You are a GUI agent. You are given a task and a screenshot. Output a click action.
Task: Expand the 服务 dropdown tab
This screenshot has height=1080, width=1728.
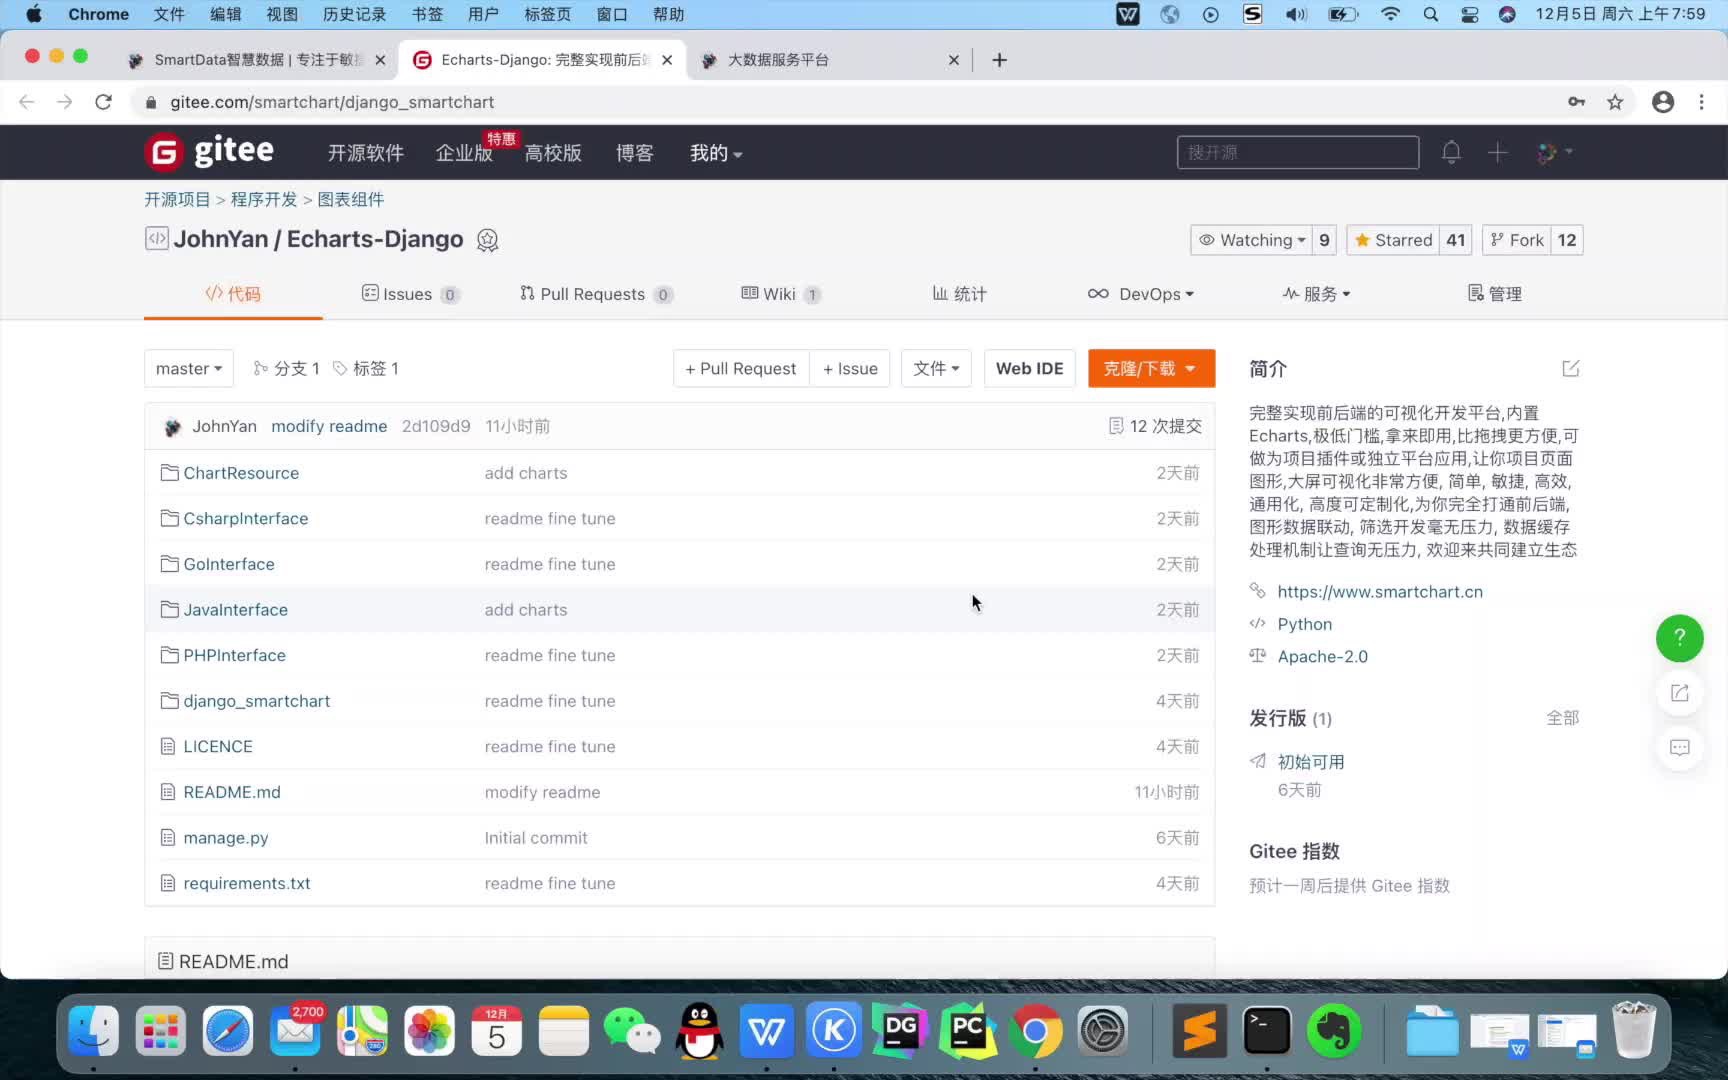click(x=1316, y=294)
